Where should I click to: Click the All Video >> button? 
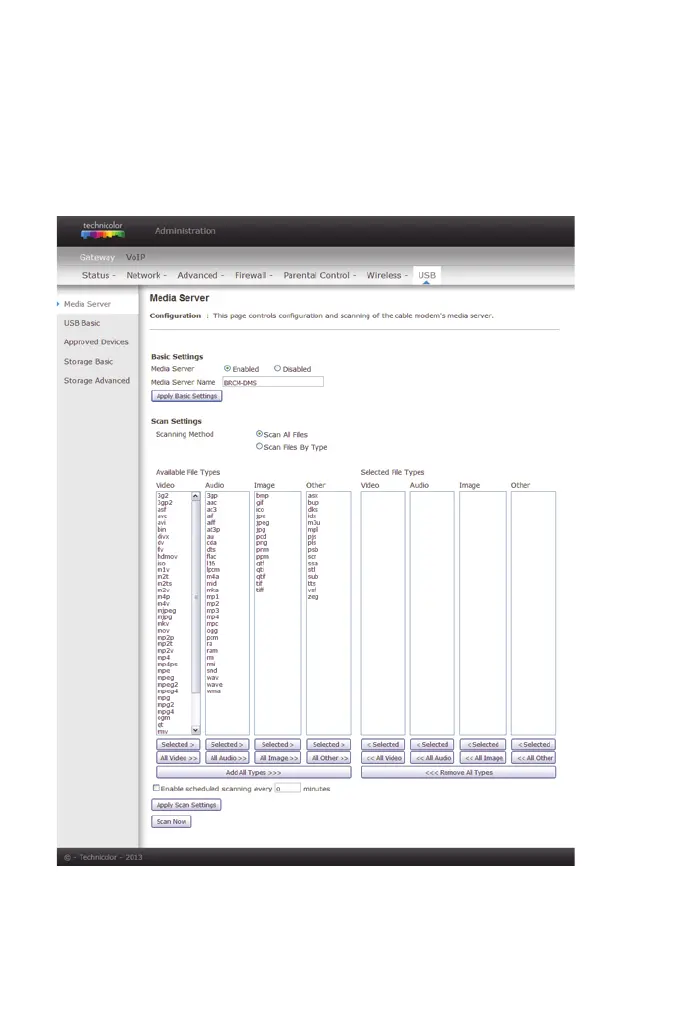(178, 758)
